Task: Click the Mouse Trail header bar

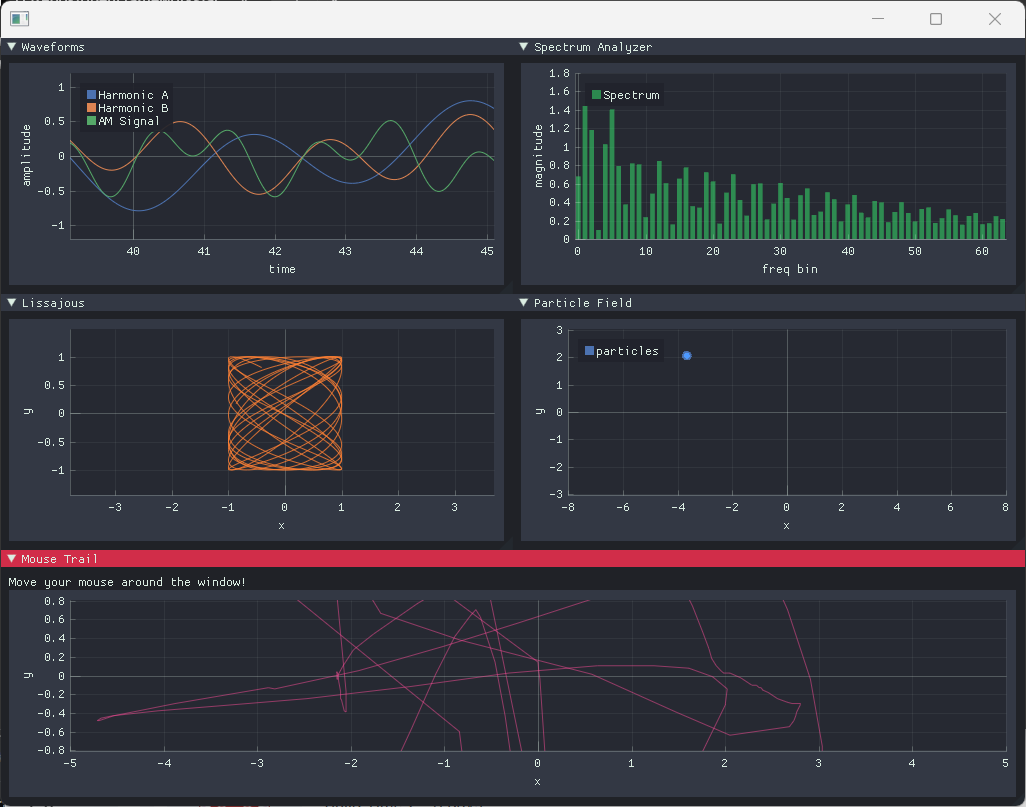Action: click(x=513, y=558)
